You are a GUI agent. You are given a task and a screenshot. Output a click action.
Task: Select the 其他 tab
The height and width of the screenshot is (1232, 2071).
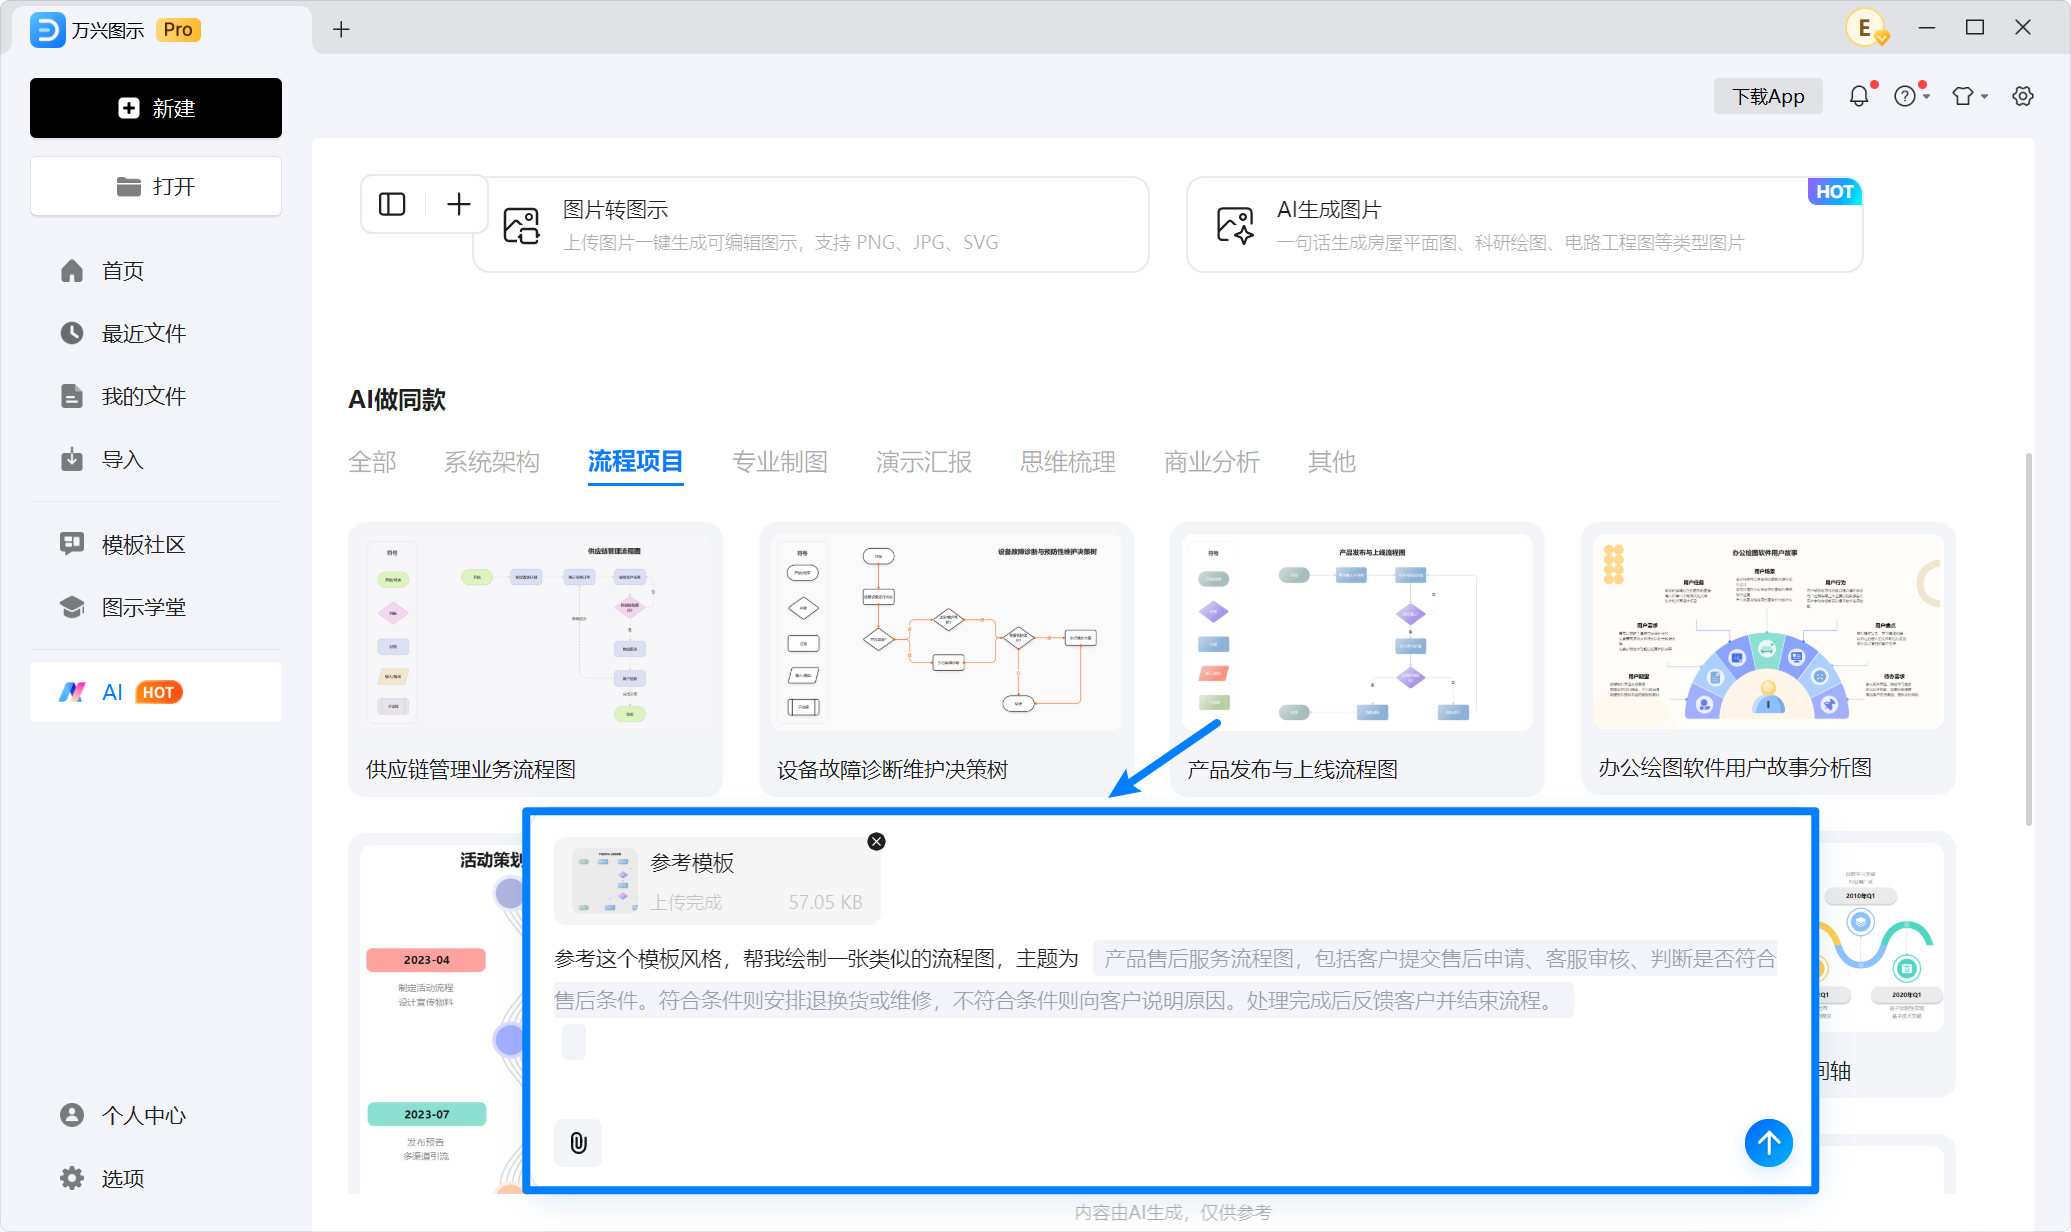(x=1332, y=462)
